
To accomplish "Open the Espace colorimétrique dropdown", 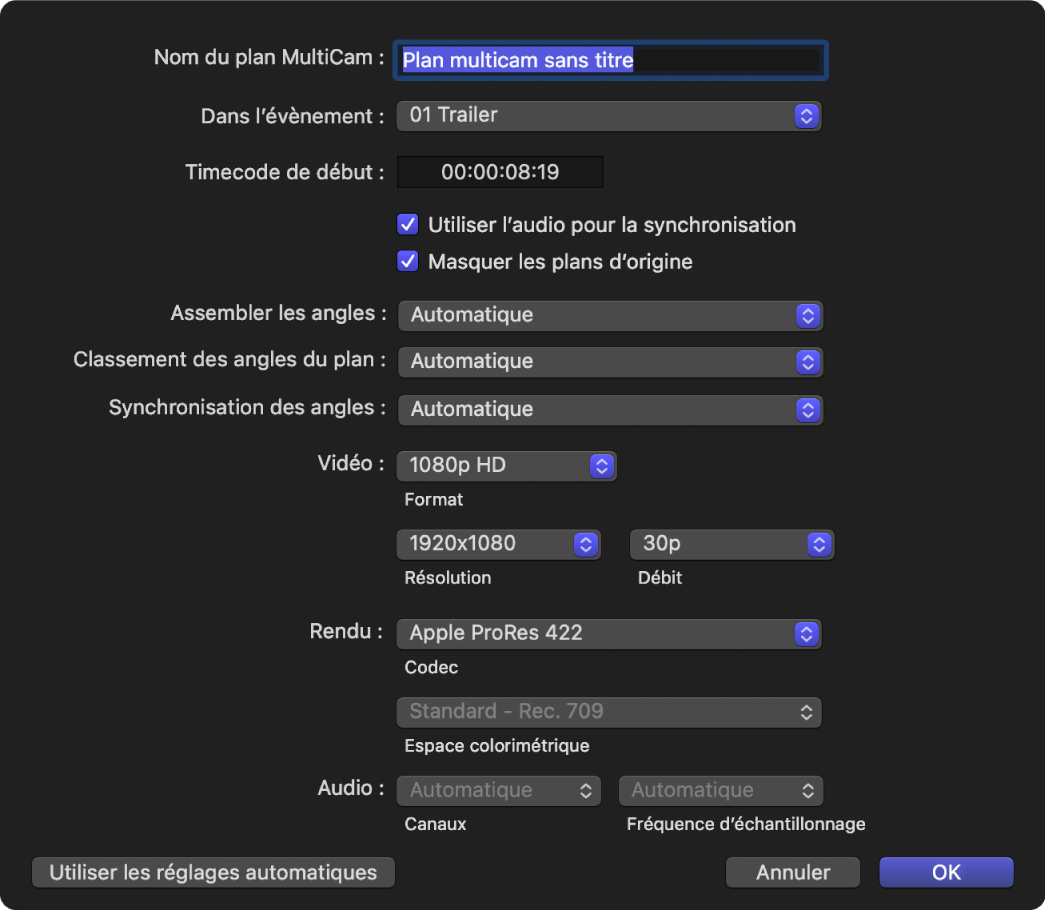I will [609, 711].
